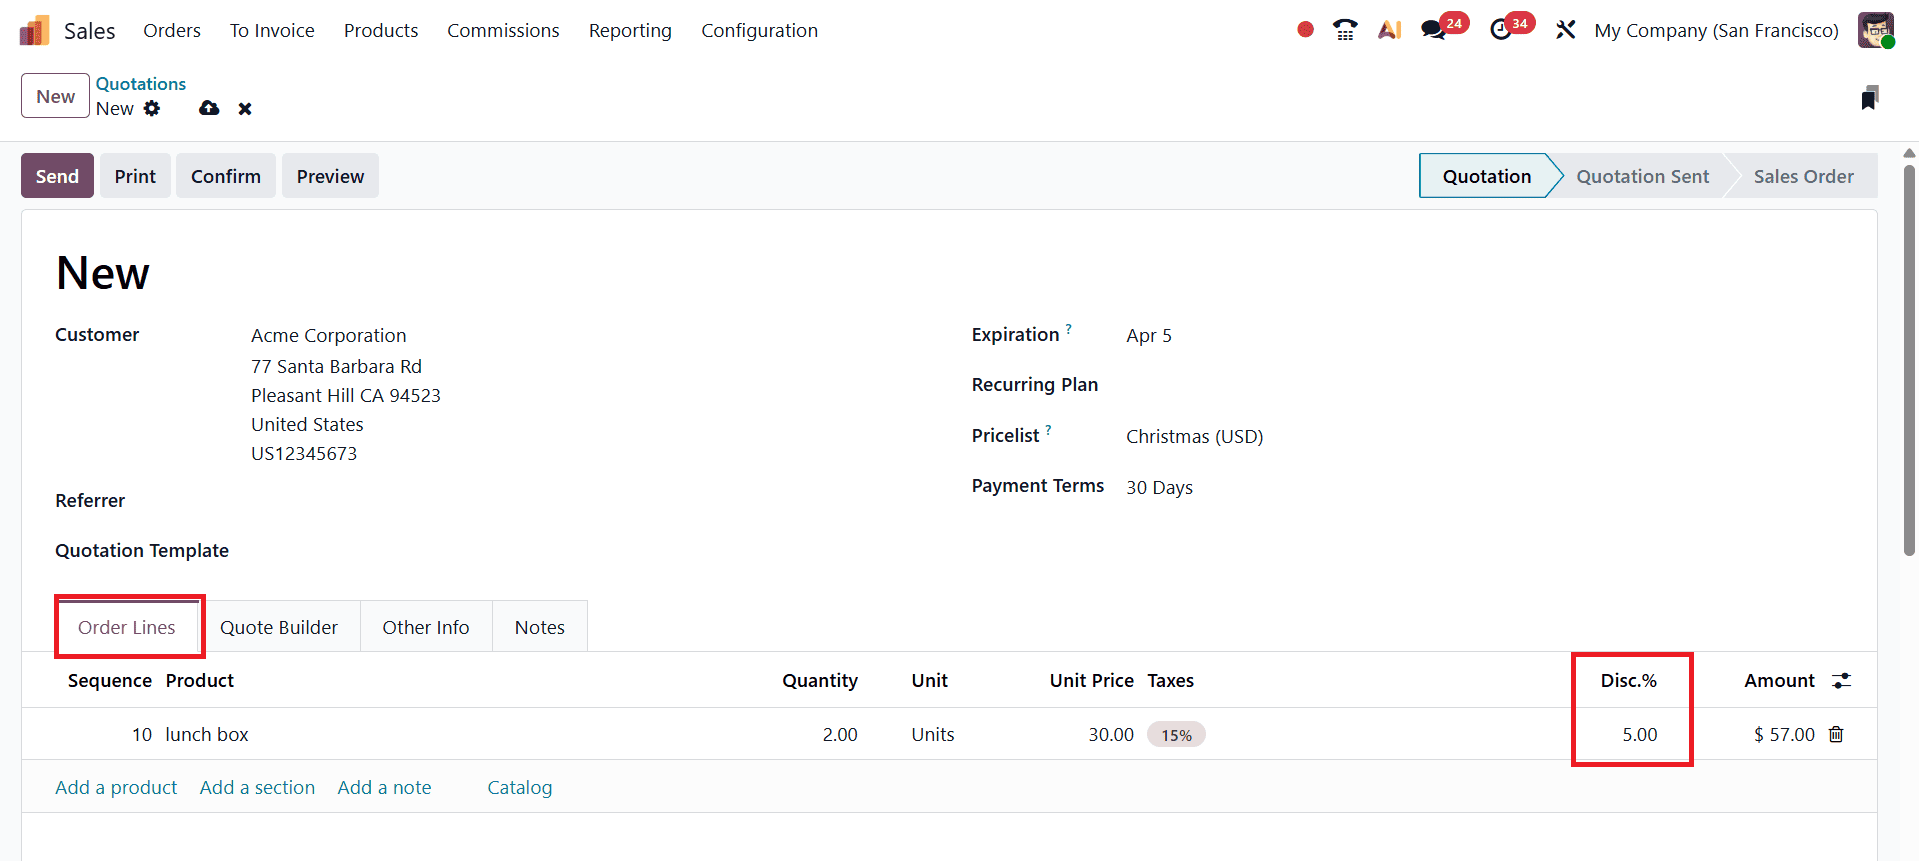Click Add a section link
Viewport: 1919px width, 861px height.
click(x=257, y=787)
